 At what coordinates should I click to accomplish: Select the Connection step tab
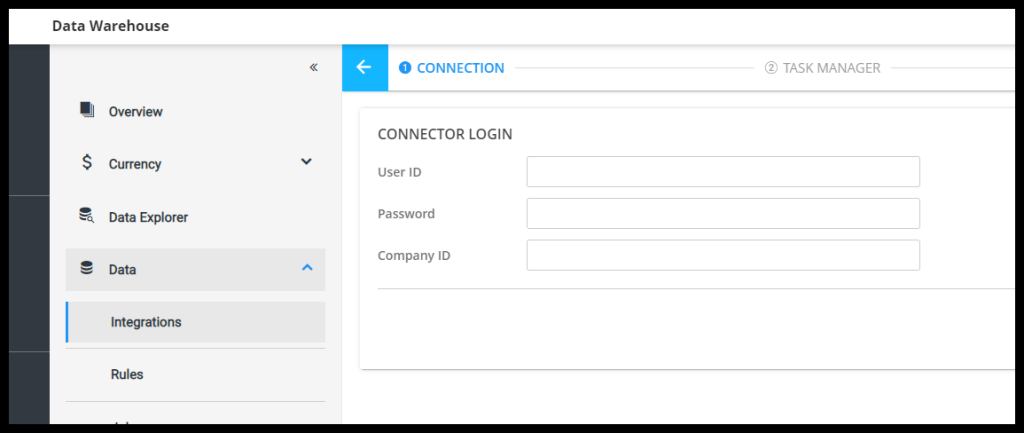pyautogui.click(x=460, y=68)
